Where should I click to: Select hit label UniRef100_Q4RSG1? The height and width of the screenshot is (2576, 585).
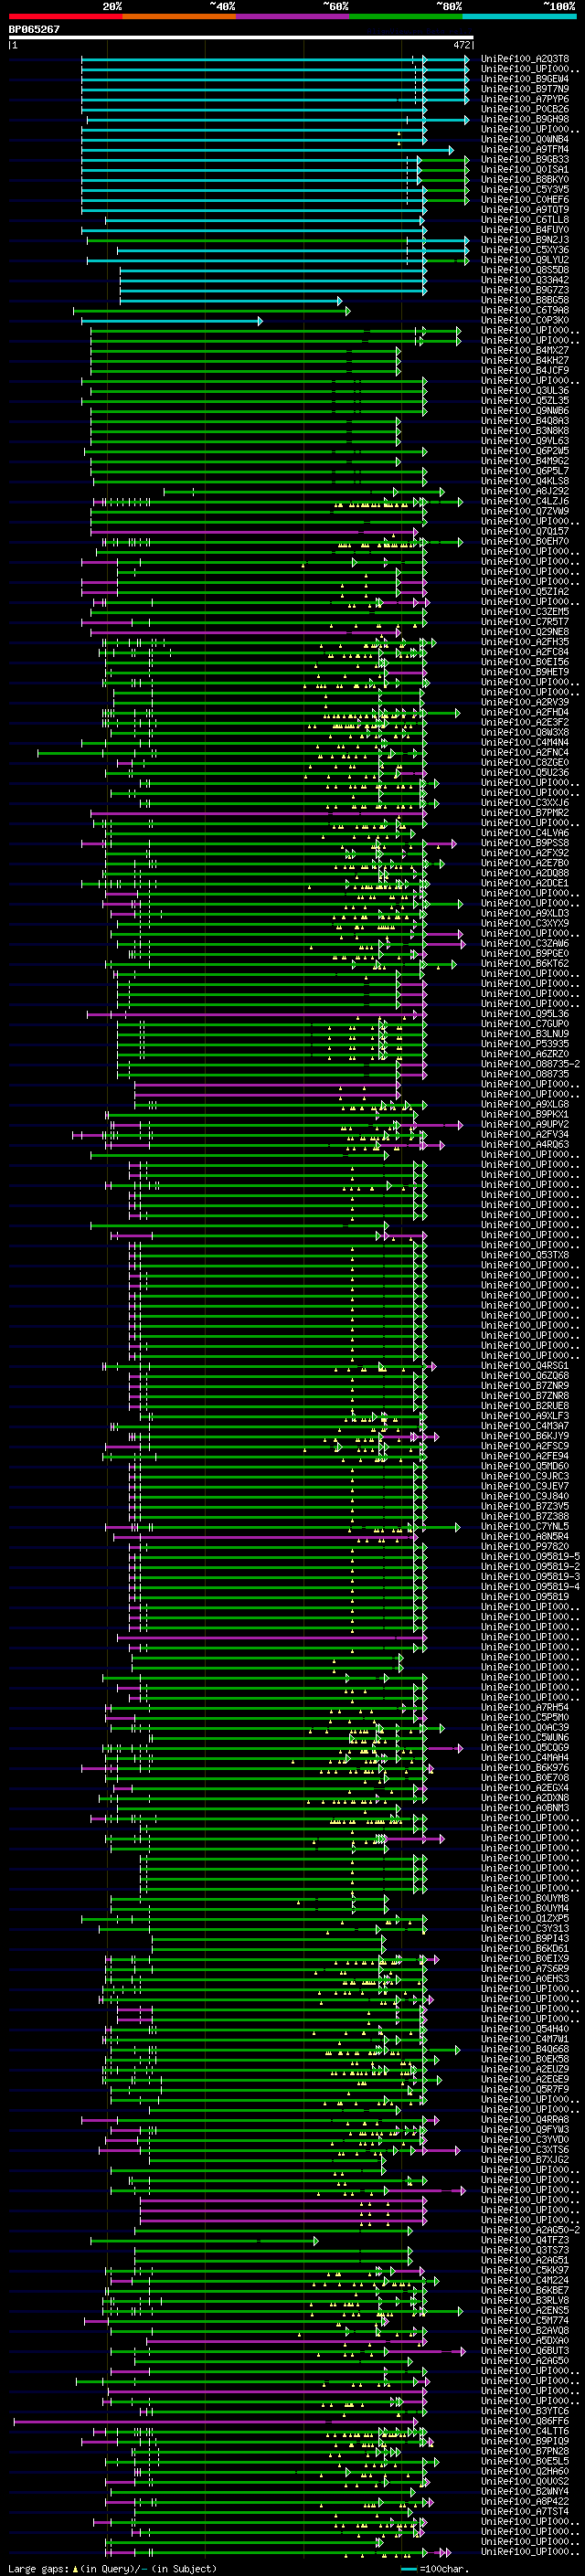point(525,1366)
